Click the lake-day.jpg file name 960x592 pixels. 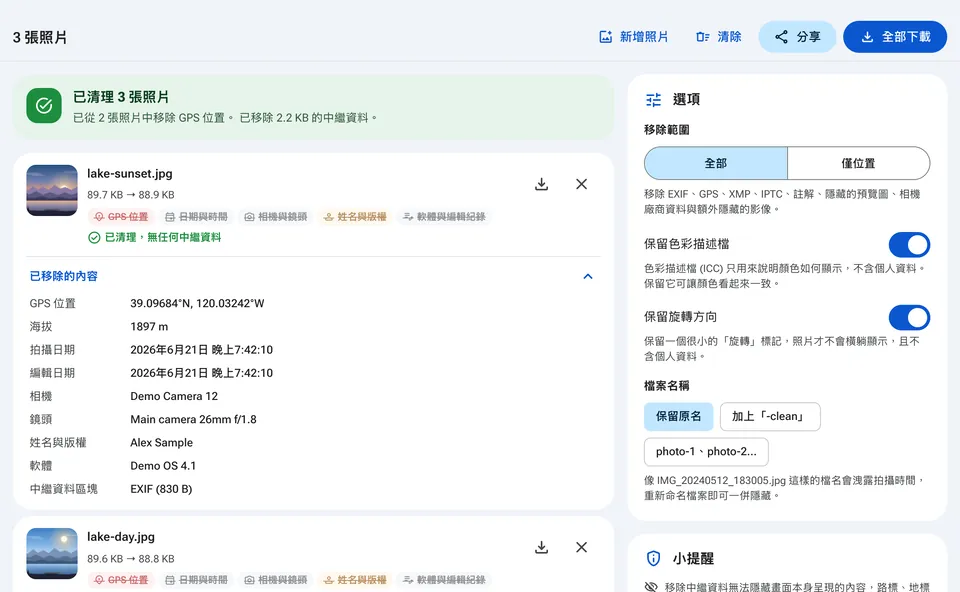[x=121, y=537]
